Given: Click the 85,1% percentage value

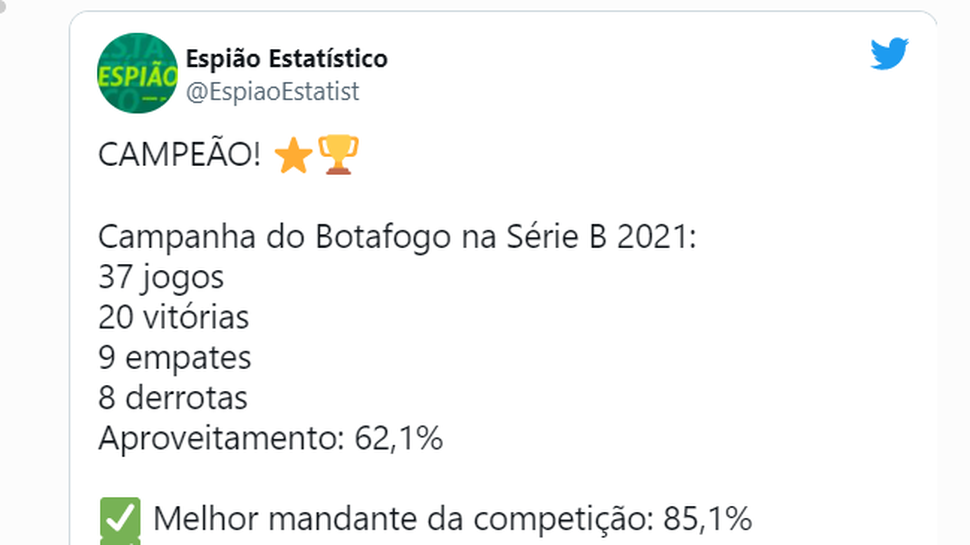Looking at the screenshot, I should pyautogui.click(x=708, y=519).
